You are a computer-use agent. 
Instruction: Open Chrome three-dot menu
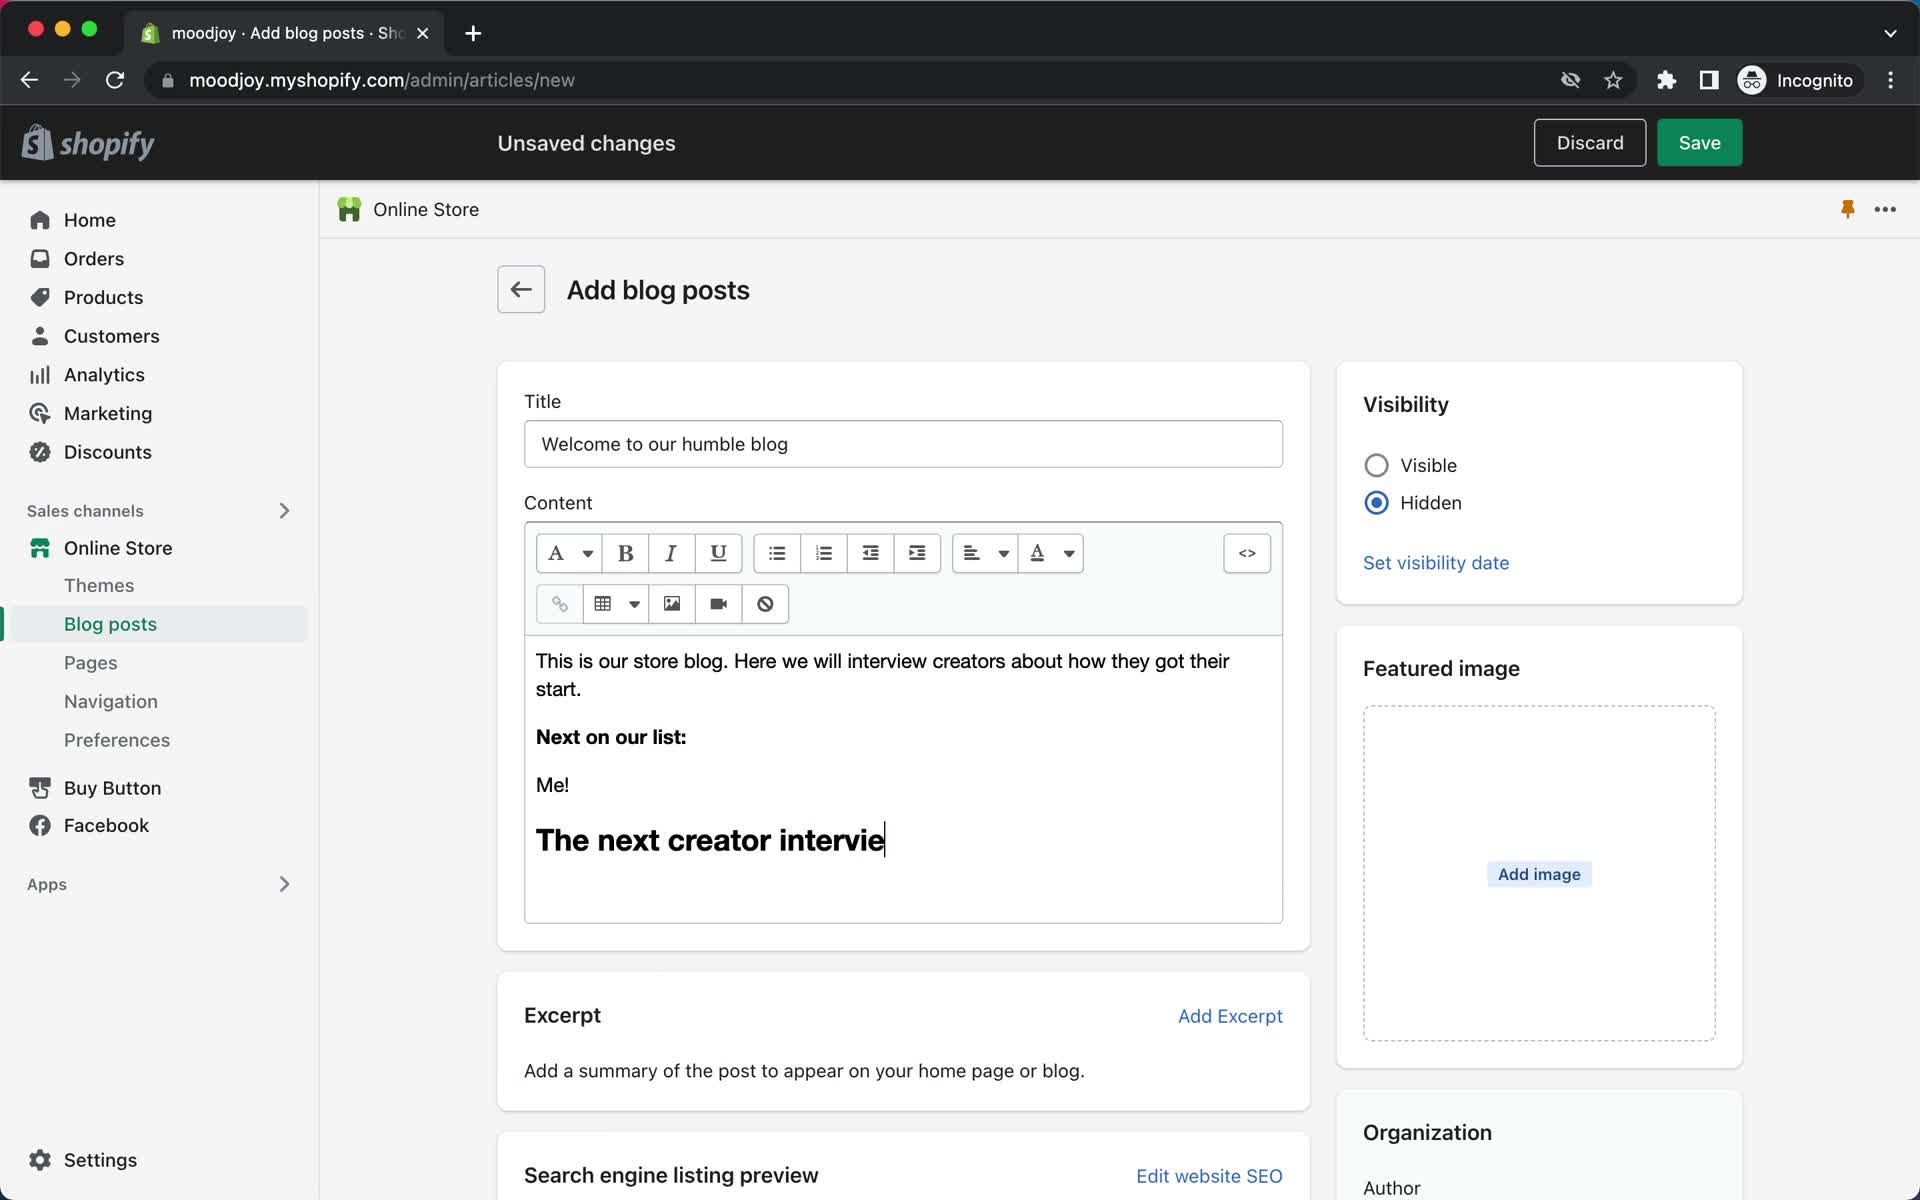tap(1890, 80)
